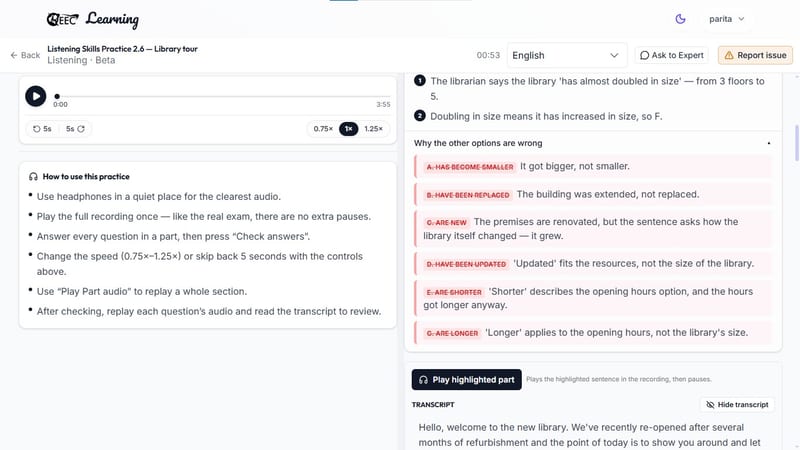Hide the transcript

[737, 405]
